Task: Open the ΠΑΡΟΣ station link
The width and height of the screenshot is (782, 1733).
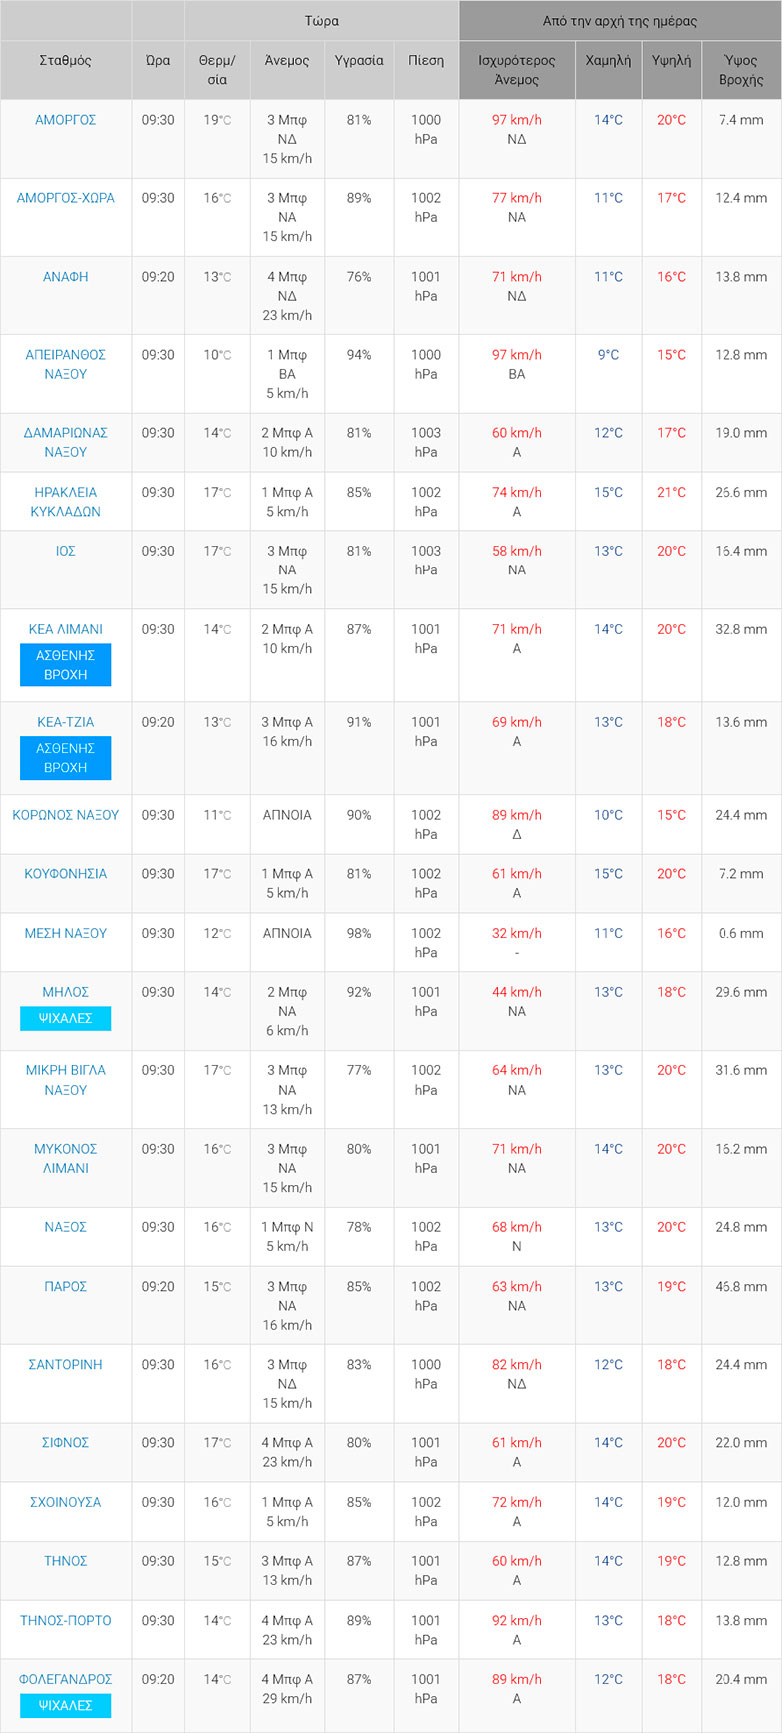Action: (x=65, y=1286)
